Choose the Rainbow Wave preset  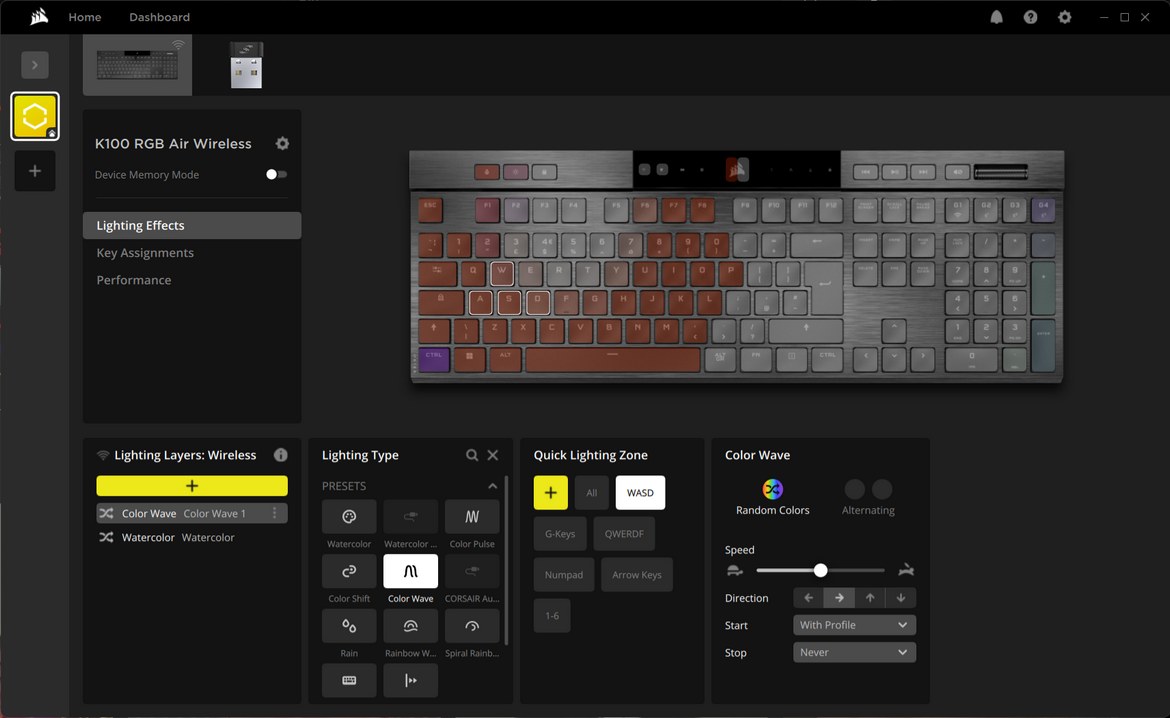[410, 625]
